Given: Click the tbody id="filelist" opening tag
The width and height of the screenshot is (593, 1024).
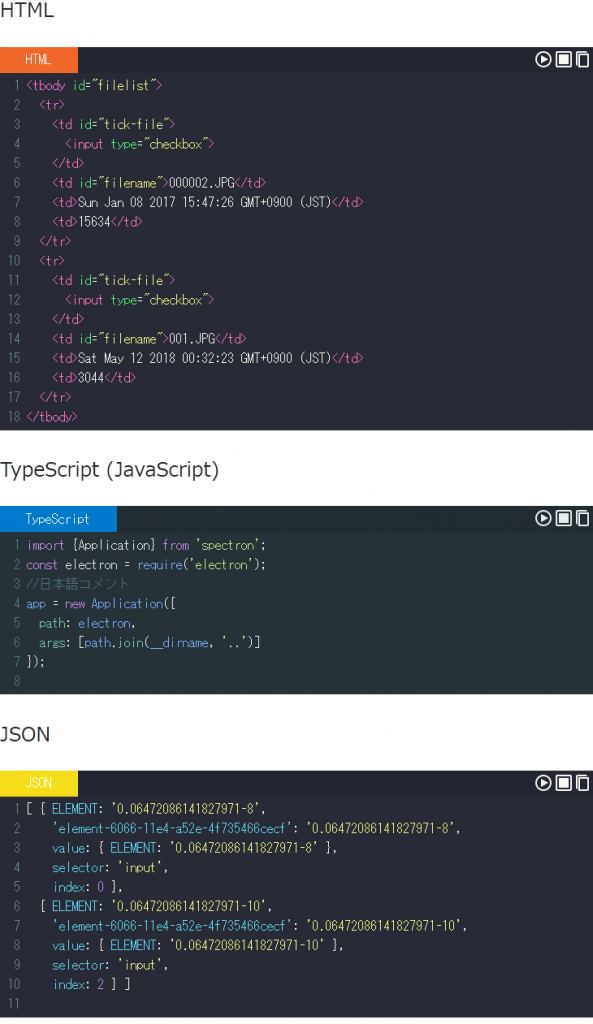Looking at the screenshot, I should click(x=94, y=85).
